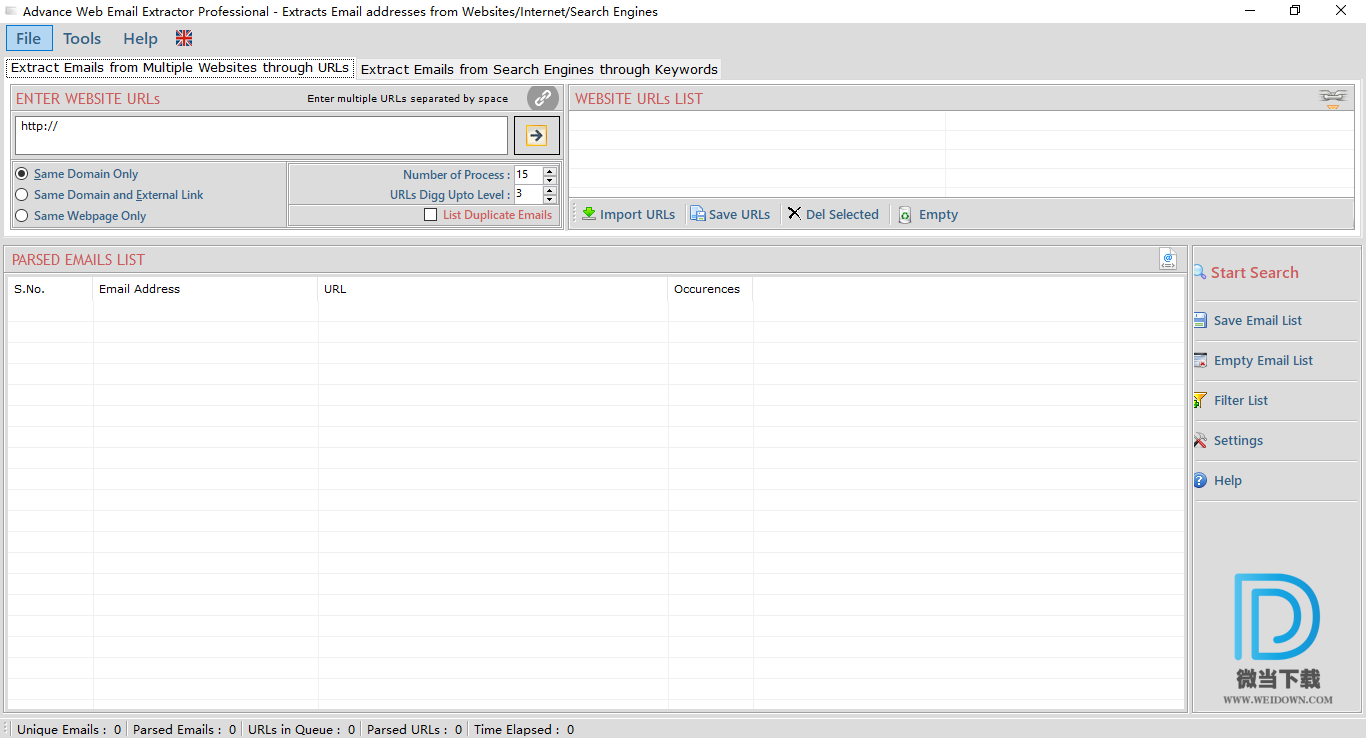Select Same Webpage Only option

22,216
